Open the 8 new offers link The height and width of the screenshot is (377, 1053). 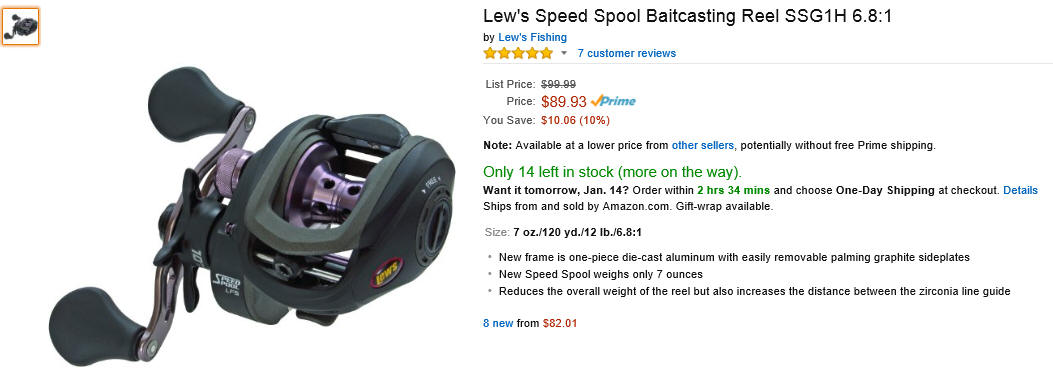498,323
